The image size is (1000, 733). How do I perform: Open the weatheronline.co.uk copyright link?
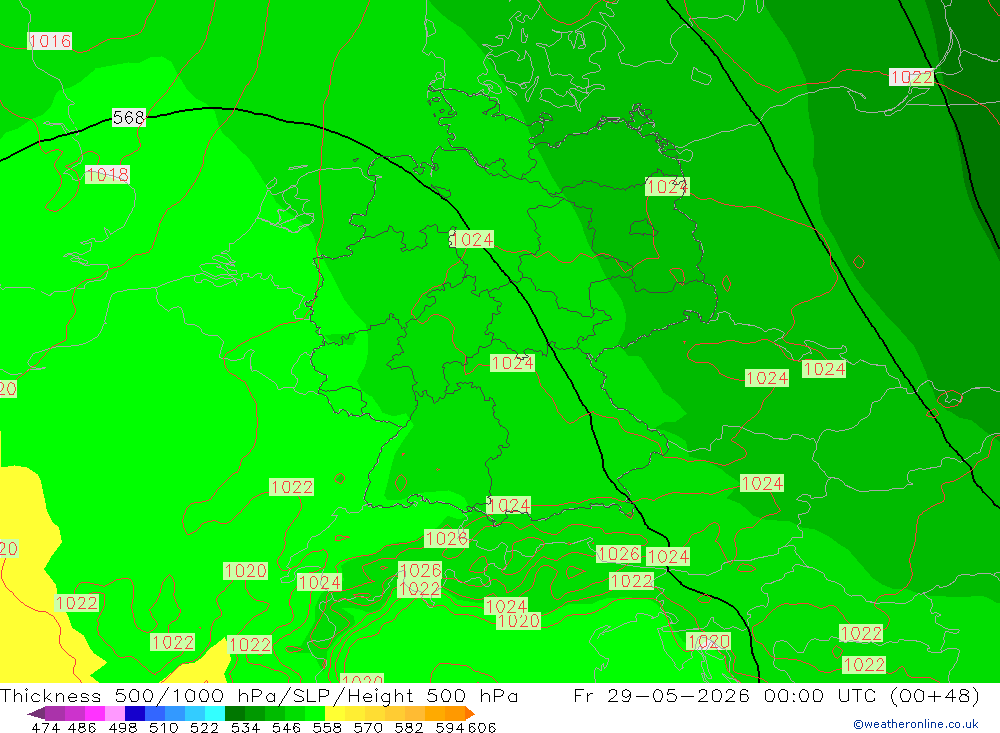916,724
